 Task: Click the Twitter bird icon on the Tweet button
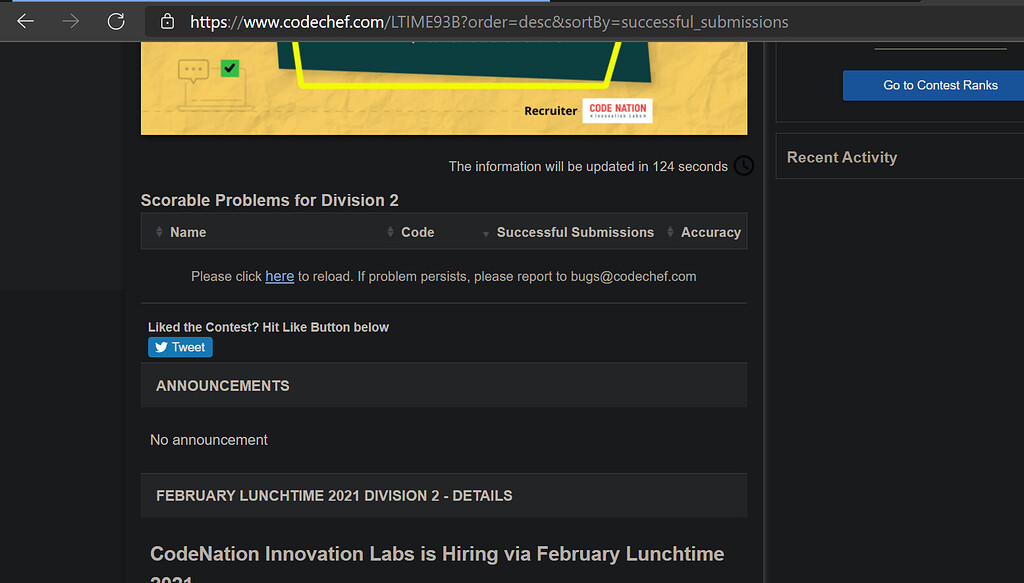(x=163, y=346)
